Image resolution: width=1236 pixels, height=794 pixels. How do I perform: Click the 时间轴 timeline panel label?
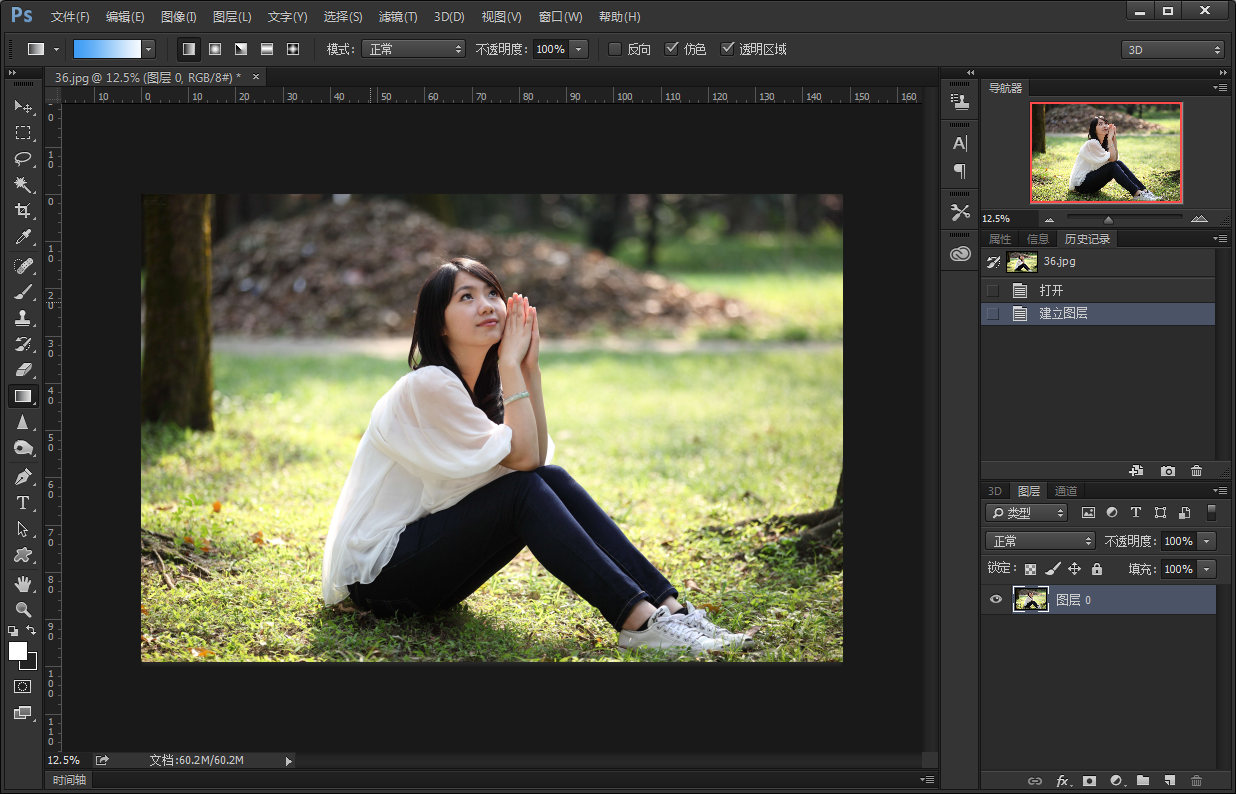coord(69,780)
